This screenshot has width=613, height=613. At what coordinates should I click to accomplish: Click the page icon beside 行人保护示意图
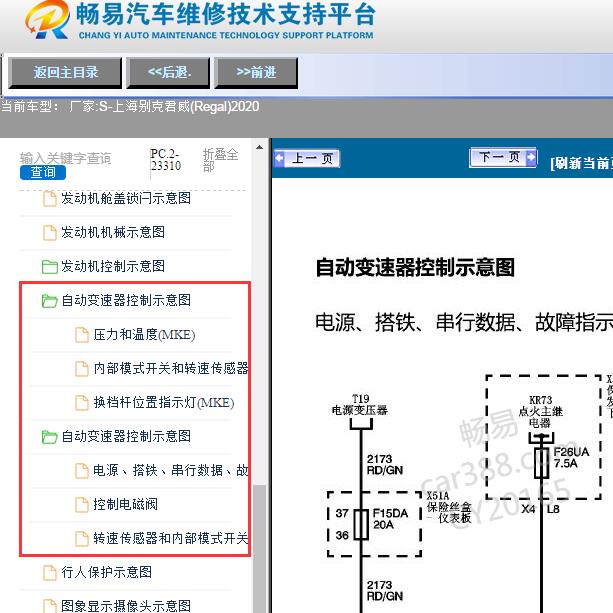(x=50, y=573)
